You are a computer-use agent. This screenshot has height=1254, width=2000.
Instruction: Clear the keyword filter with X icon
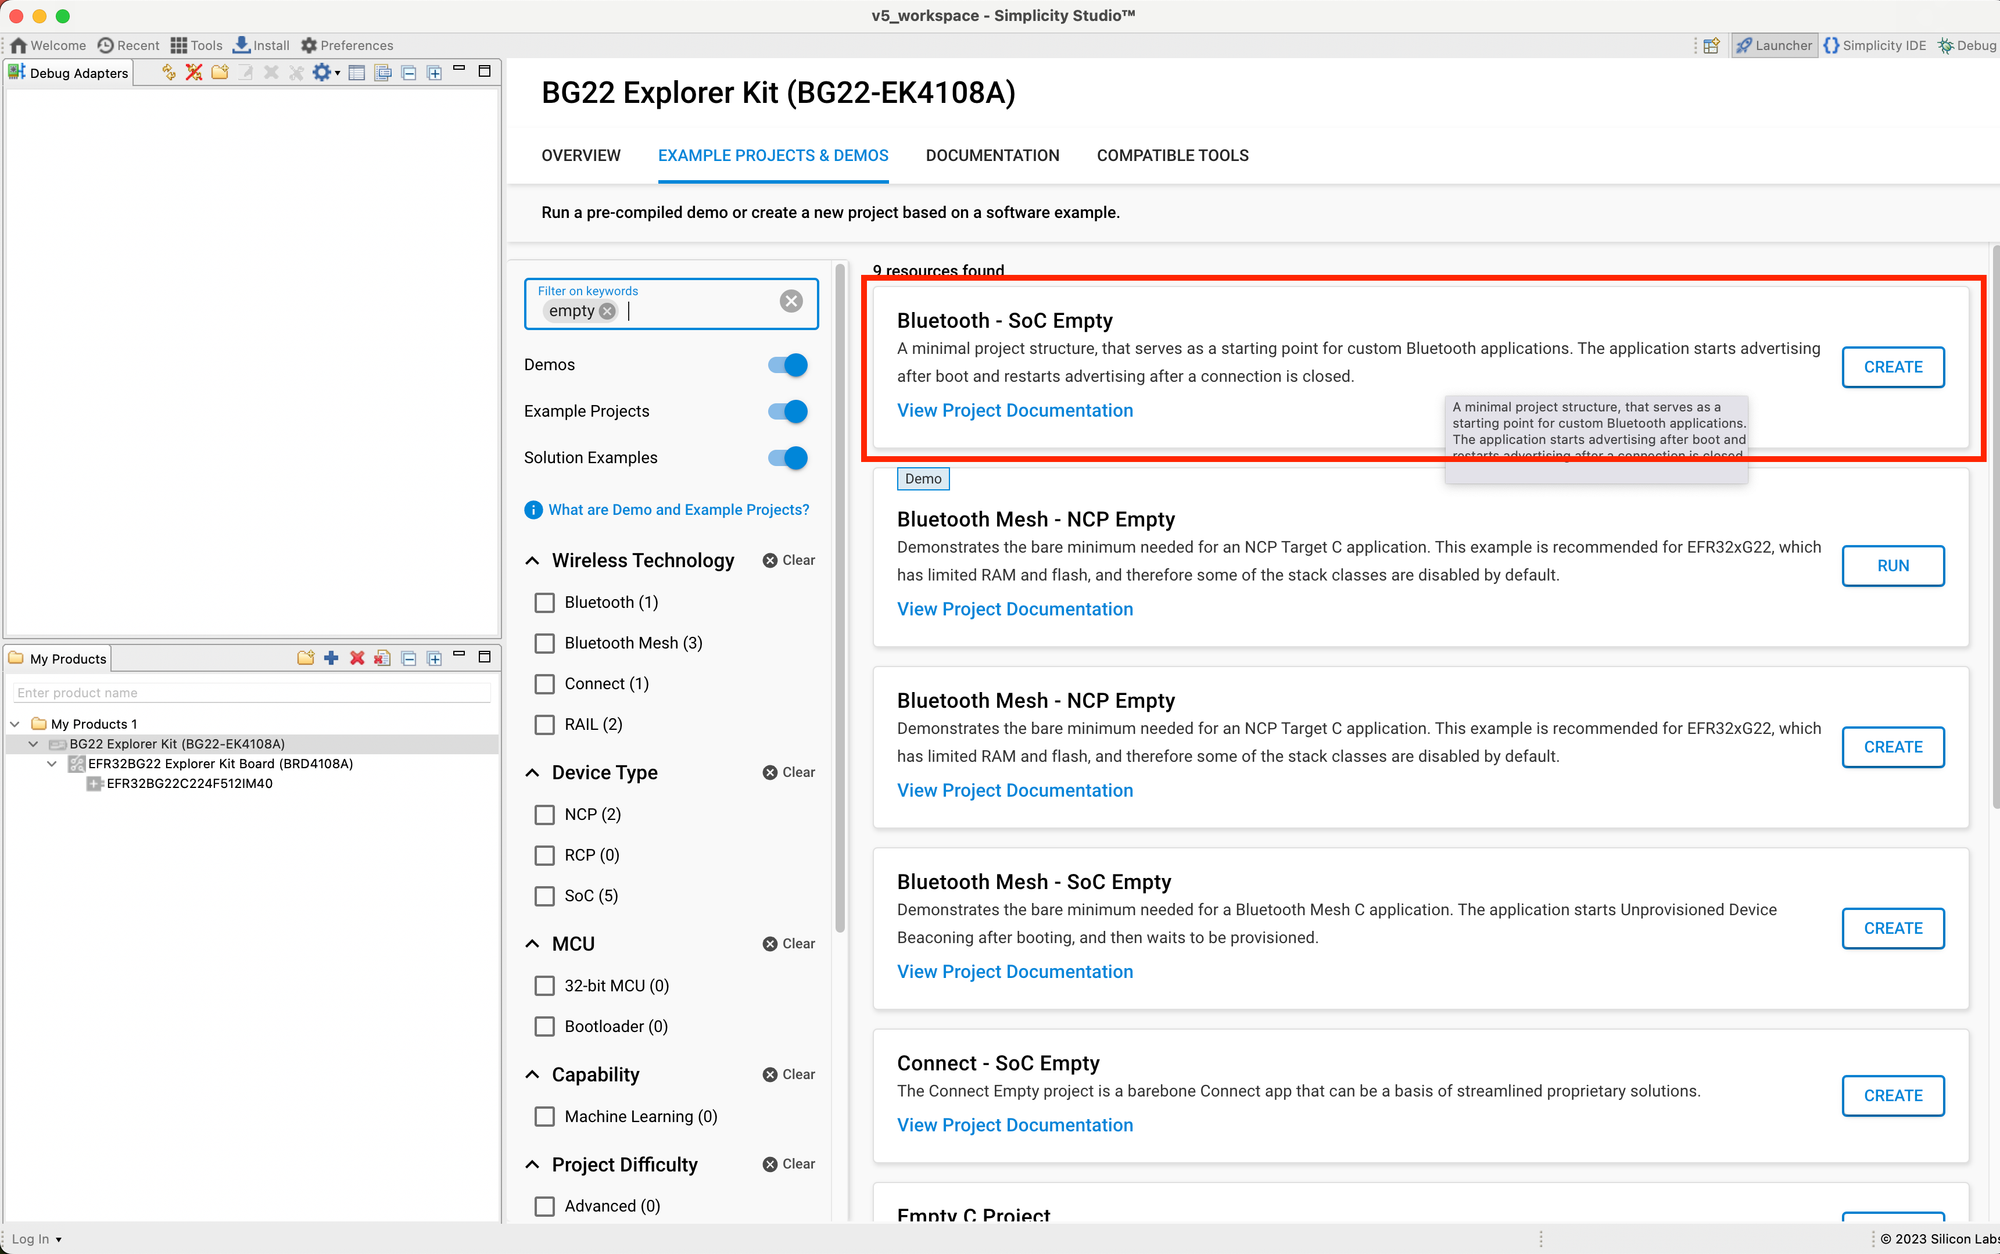point(791,301)
